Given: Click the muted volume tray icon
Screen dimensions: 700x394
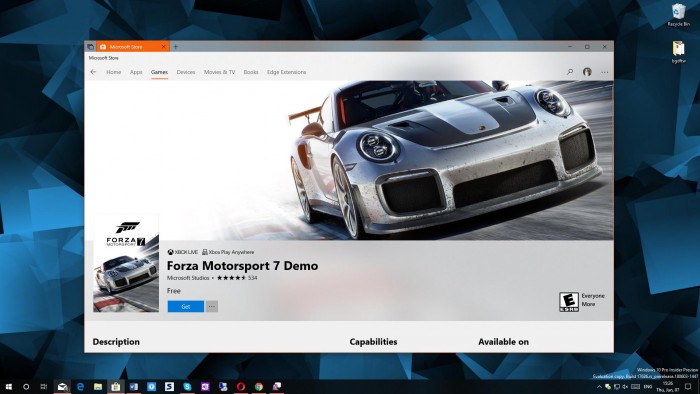Looking at the screenshot, I should click(x=625, y=386).
